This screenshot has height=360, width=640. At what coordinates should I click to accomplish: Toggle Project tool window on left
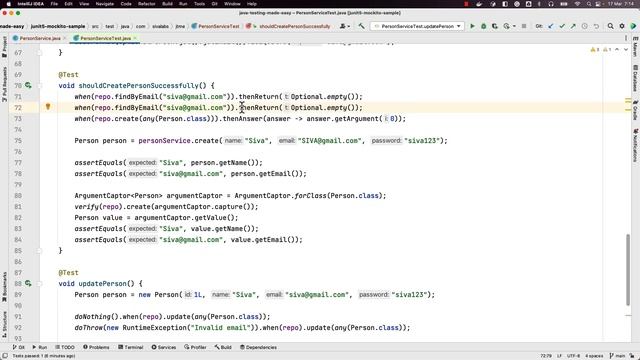click(x=4, y=46)
